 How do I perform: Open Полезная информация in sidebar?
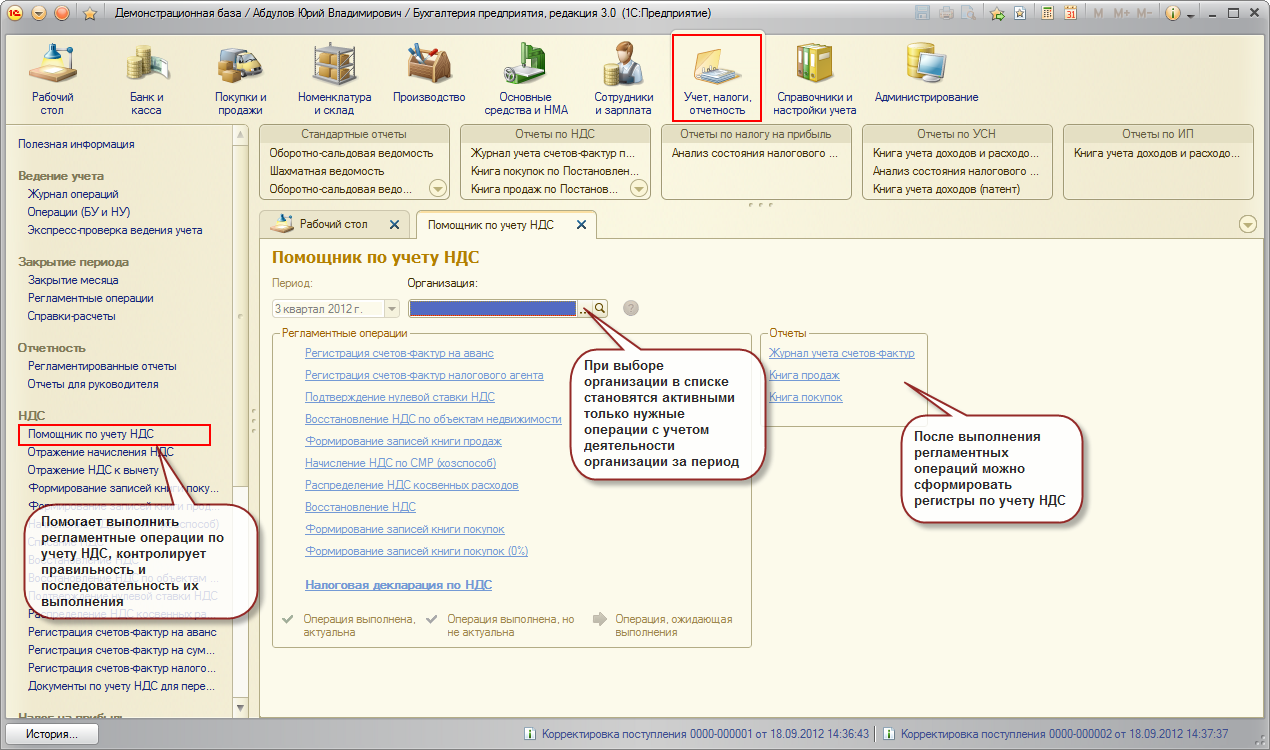(76, 144)
